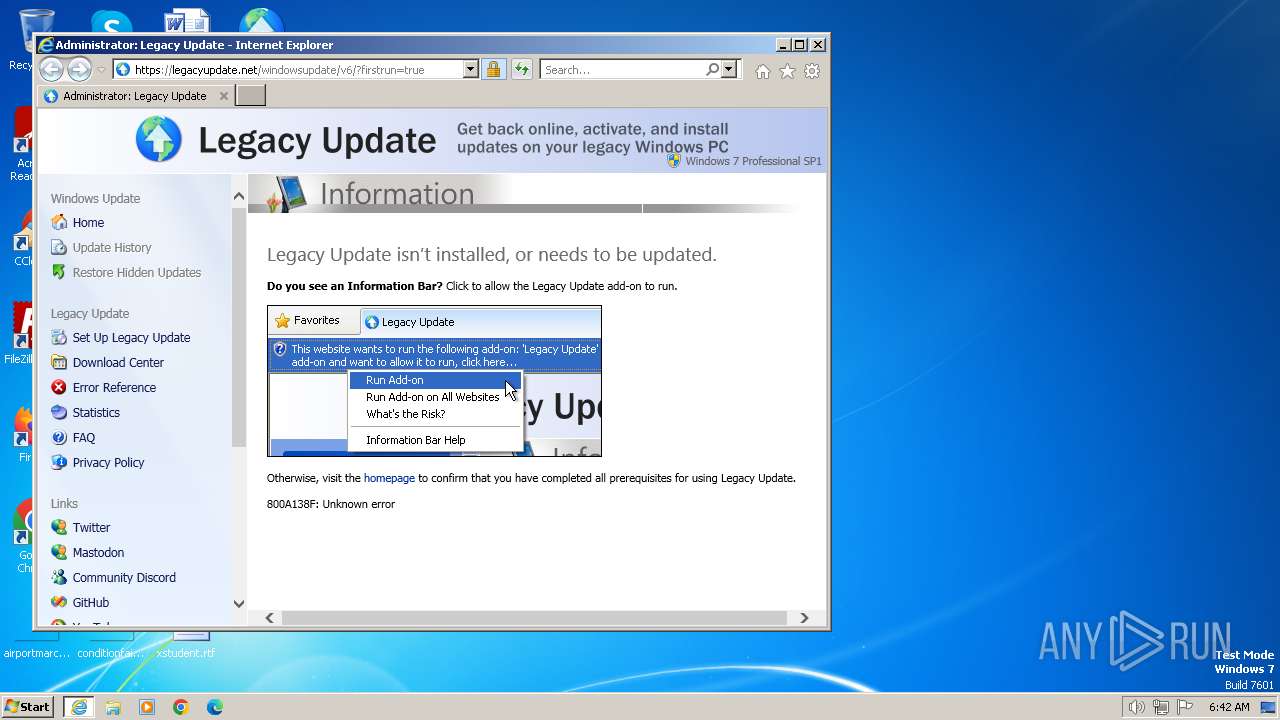
Task: Open the Twitter link
Action: pos(91,527)
